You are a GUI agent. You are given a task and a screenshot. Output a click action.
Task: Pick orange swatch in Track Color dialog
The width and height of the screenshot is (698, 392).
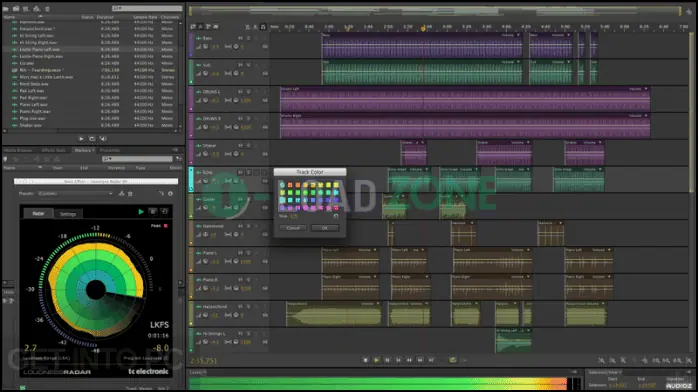(x=298, y=185)
